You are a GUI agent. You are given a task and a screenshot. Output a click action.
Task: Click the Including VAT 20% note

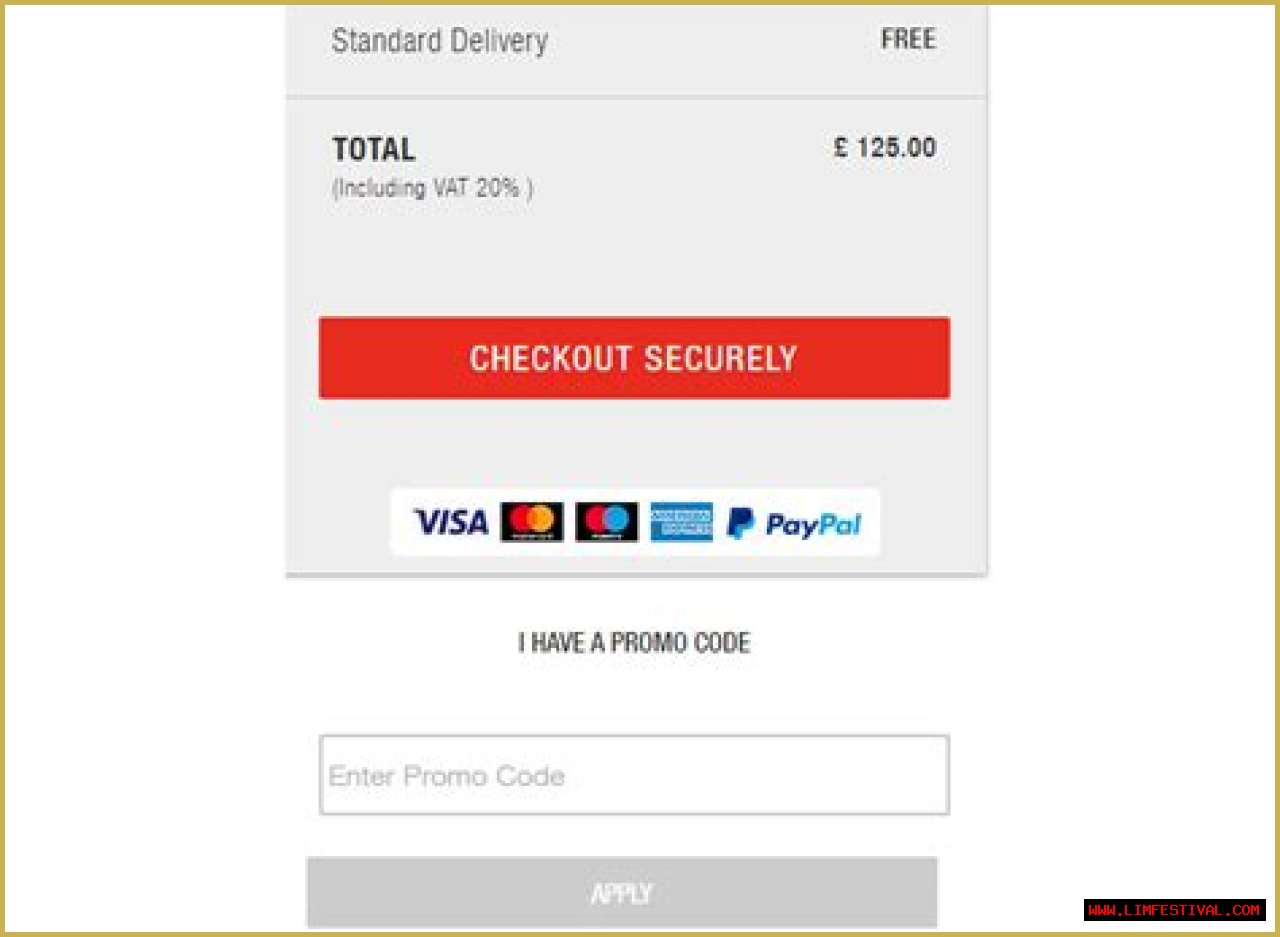click(432, 188)
